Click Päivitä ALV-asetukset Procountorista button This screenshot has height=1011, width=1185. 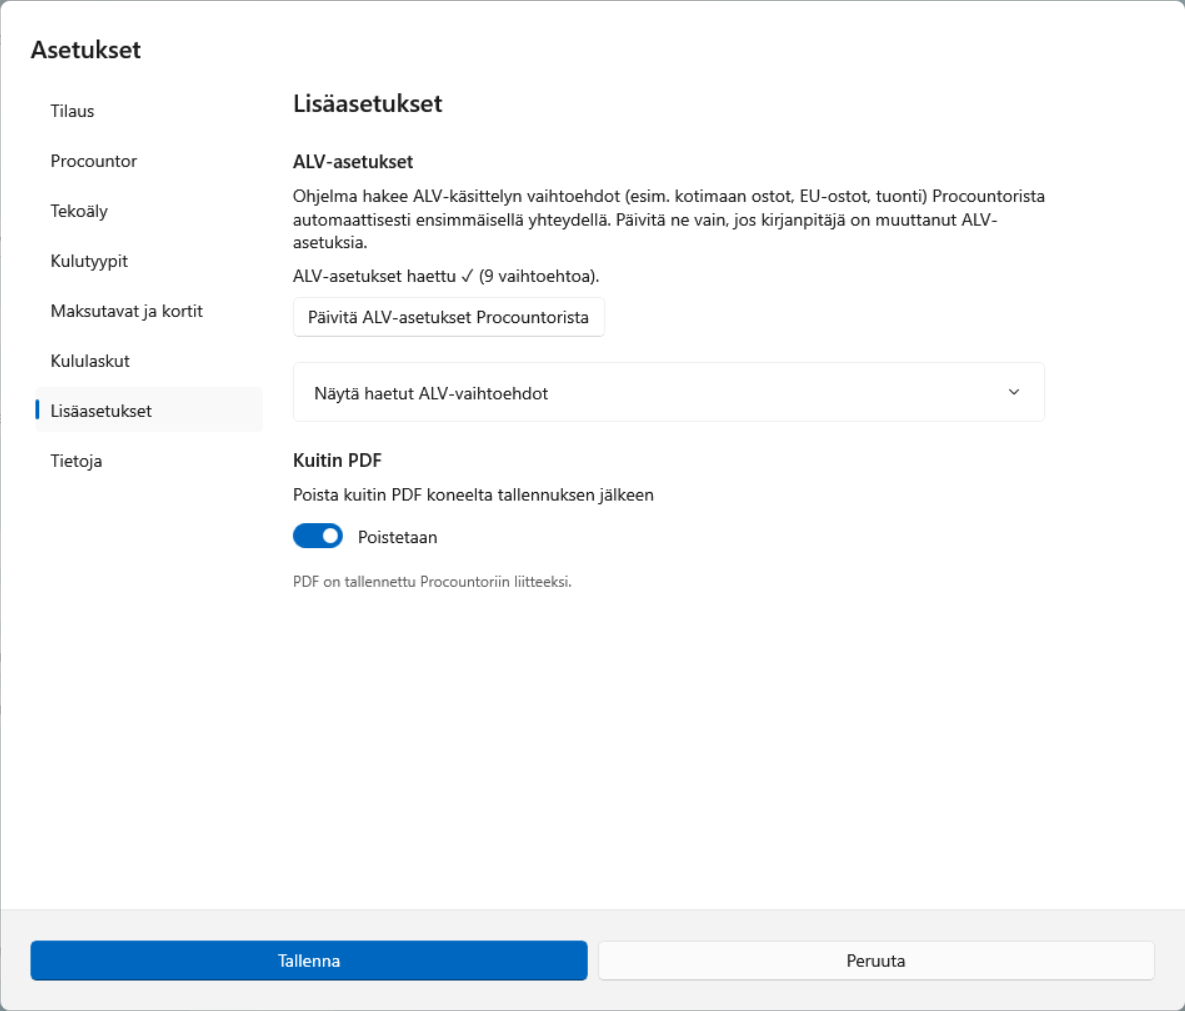(x=448, y=317)
